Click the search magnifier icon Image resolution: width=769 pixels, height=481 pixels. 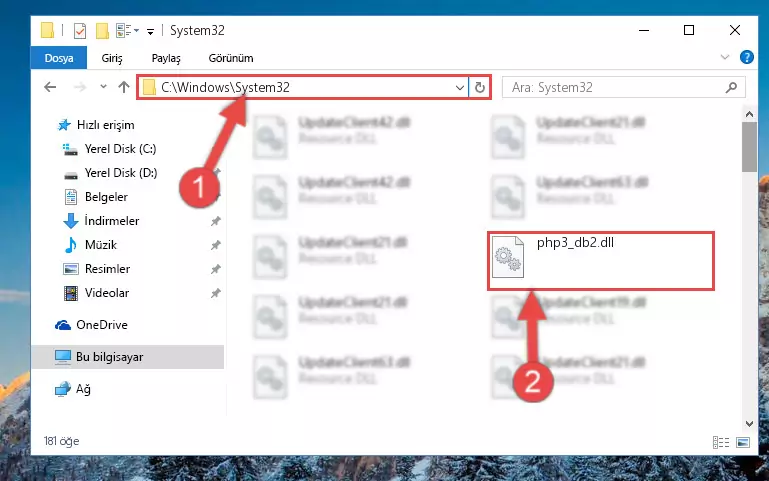click(731, 87)
